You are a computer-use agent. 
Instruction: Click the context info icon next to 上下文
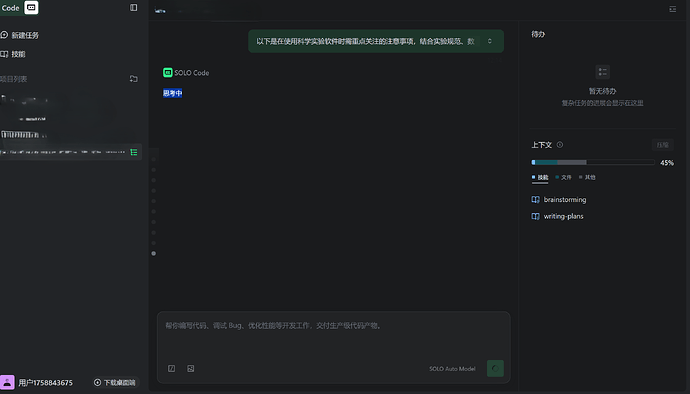click(560, 145)
